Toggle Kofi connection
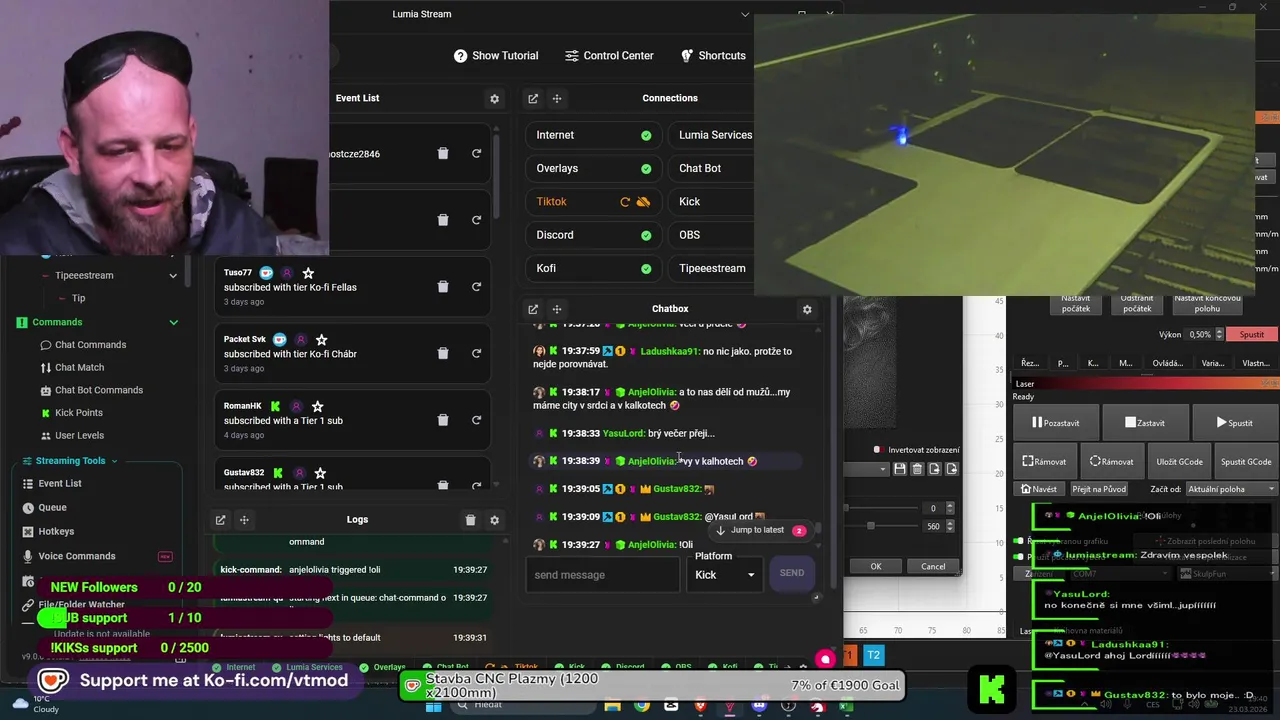The height and width of the screenshot is (720, 1280). click(x=646, y=269)
